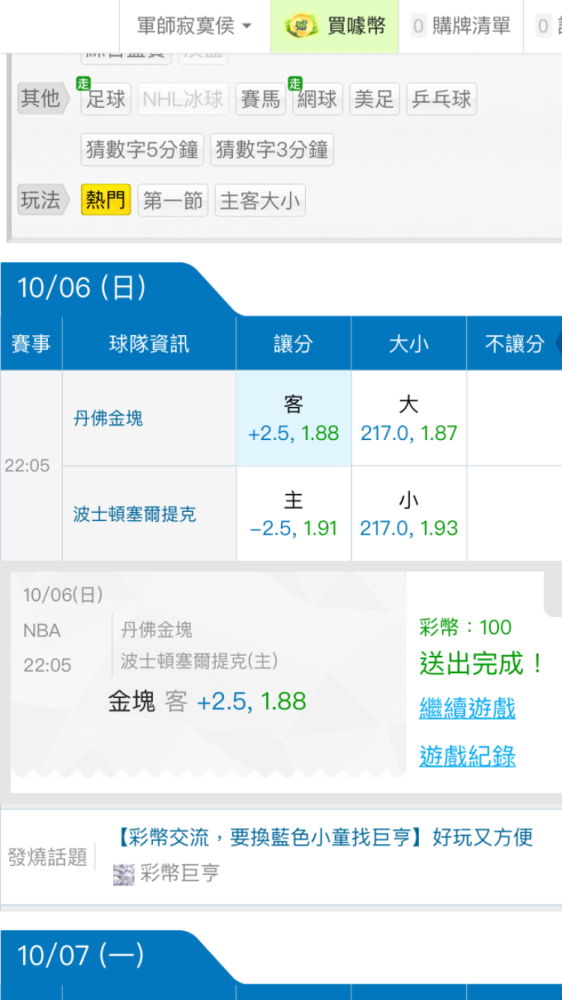Screen dimensions: 562x1000
Task: Choose the 賽馬 category
Action: coord(260,99)
